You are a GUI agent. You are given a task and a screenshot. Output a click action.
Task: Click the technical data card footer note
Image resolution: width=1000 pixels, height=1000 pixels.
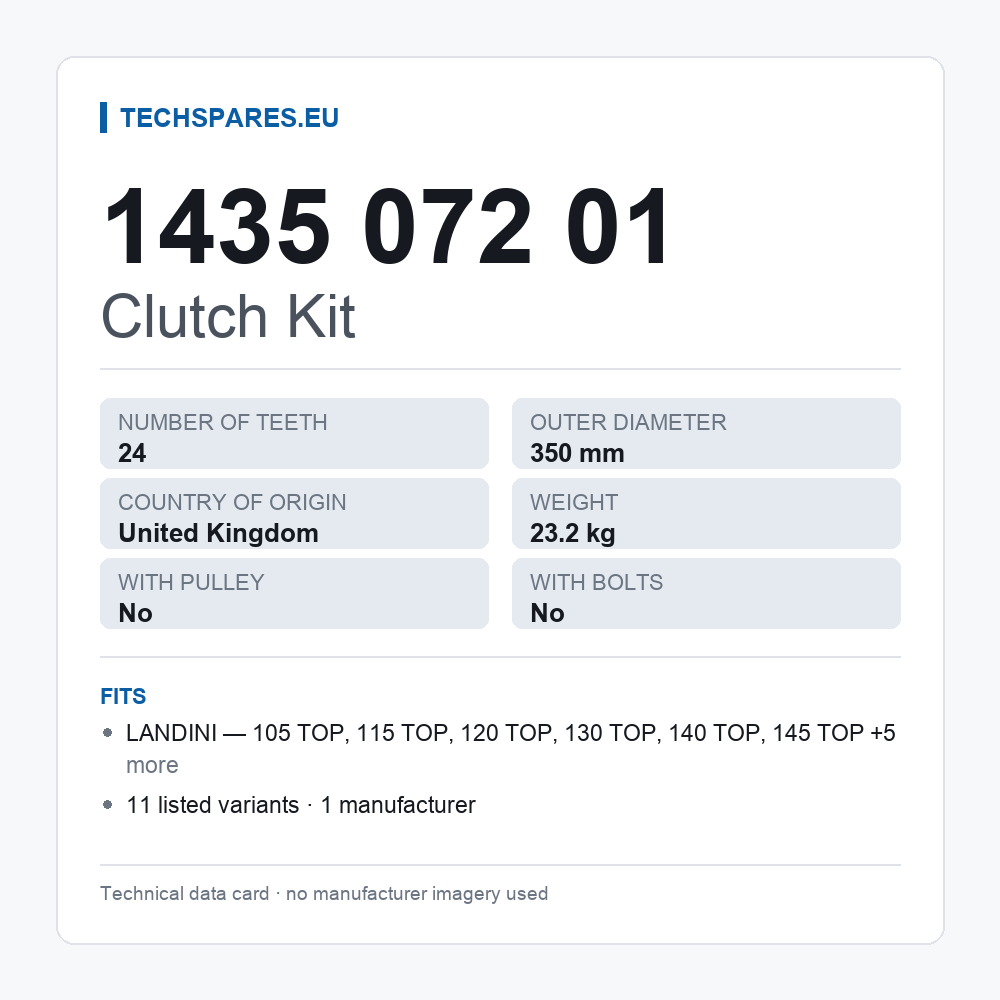pos(324,893)
